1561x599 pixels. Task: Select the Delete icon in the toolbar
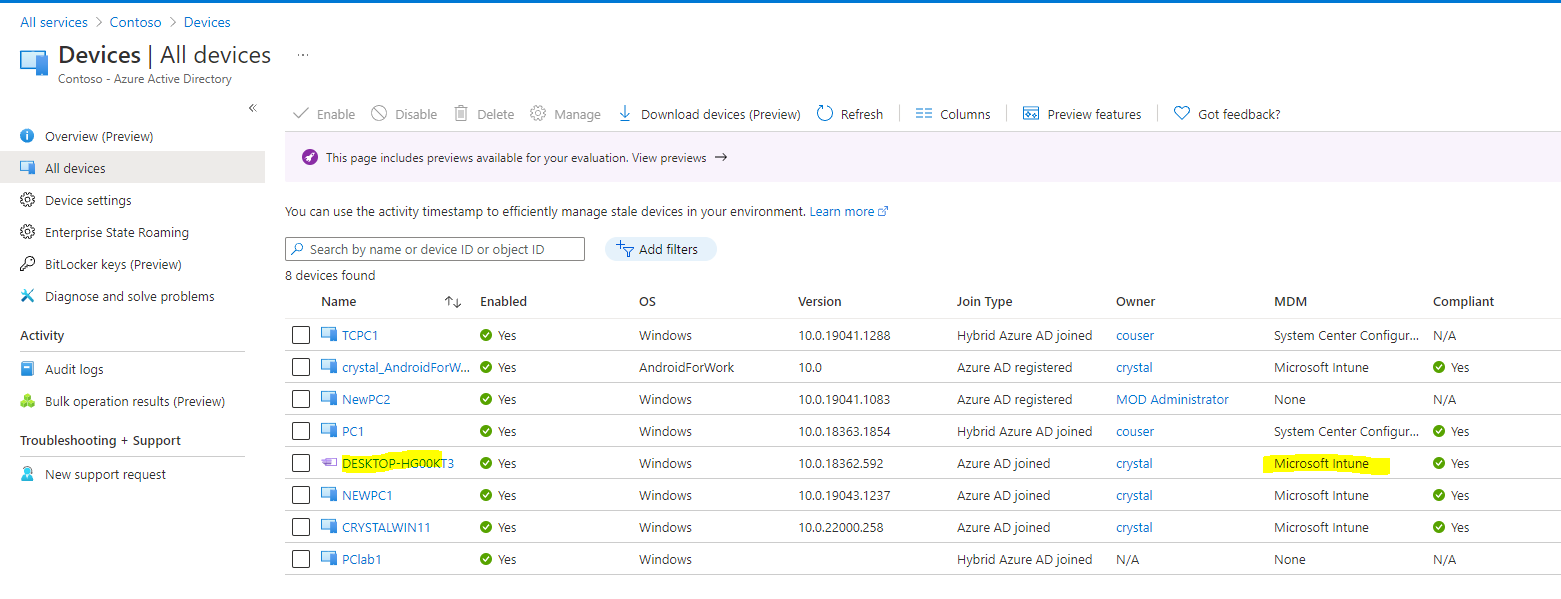point(459,113)
